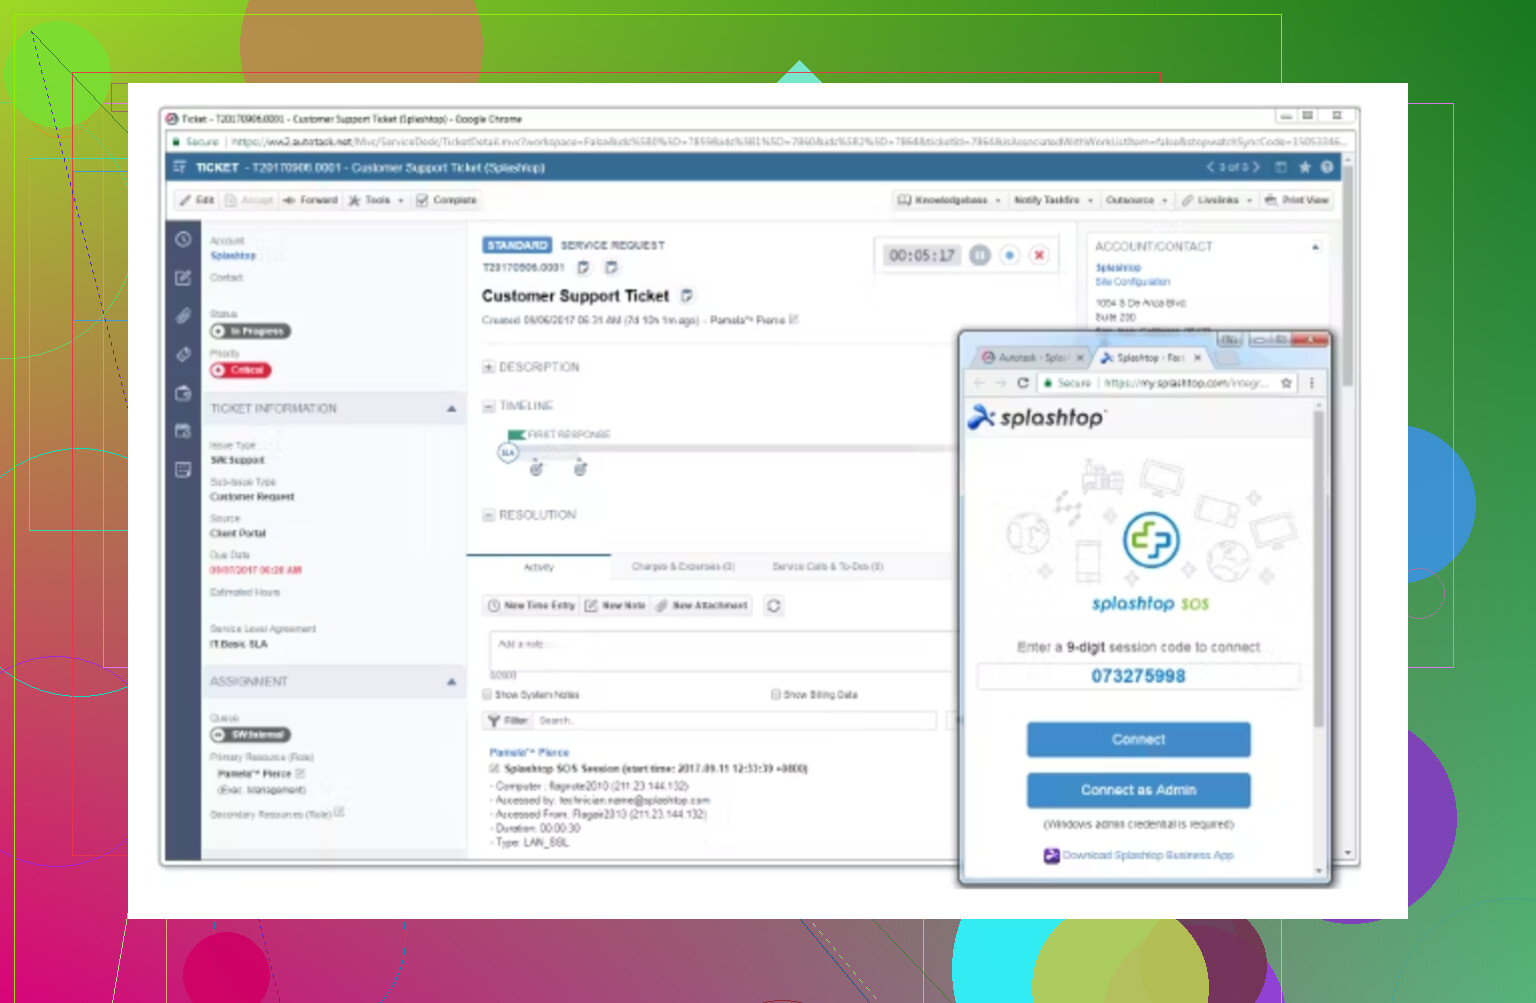Toggle Show Billing Data checkbox
The width and height of the screenshot is (1536, 1003).
(x=775, y=694)
